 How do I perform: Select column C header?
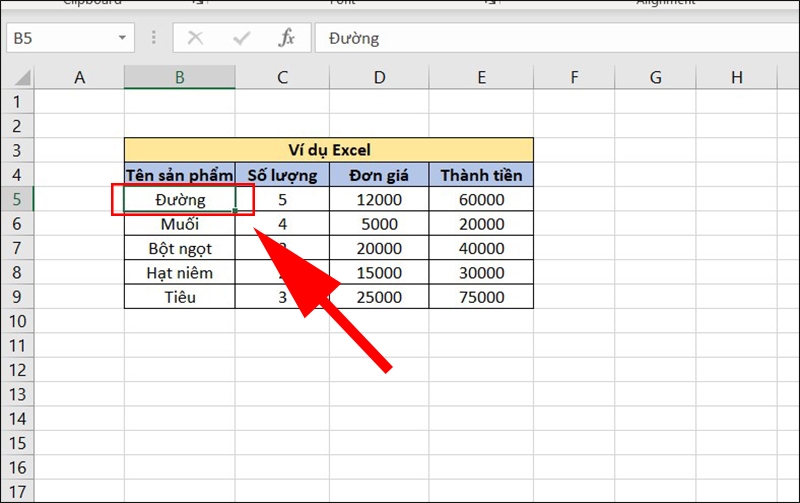click(282, 78)
